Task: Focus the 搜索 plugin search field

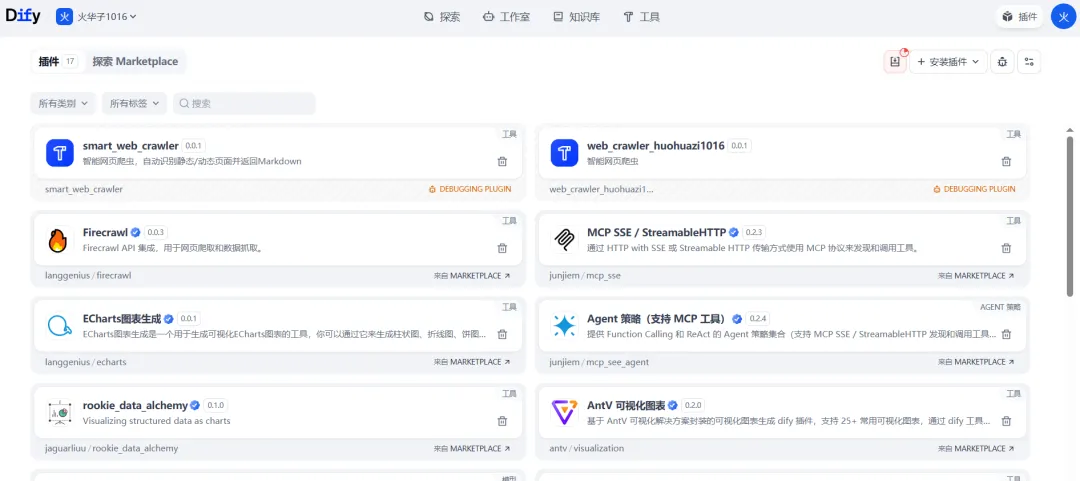Action: [x=244, y=103]
